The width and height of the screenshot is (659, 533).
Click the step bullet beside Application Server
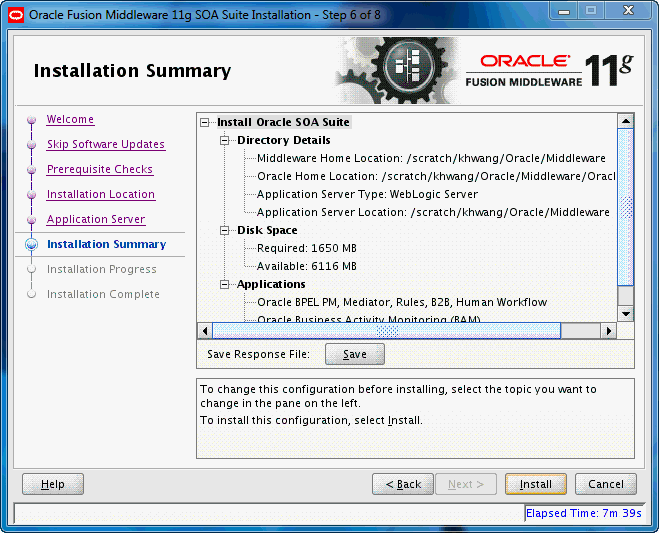pyautogui.click(x=32, y=220)
